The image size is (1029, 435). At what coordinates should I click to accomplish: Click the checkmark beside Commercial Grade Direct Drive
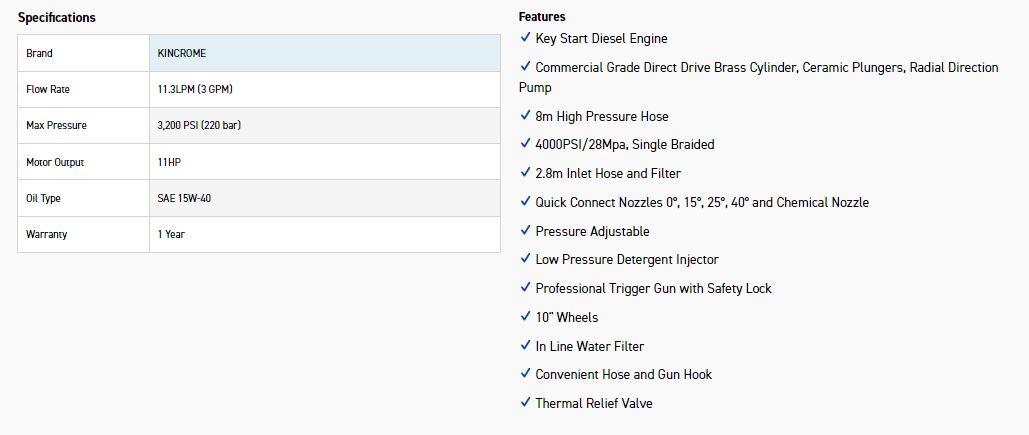click(525, 67)
